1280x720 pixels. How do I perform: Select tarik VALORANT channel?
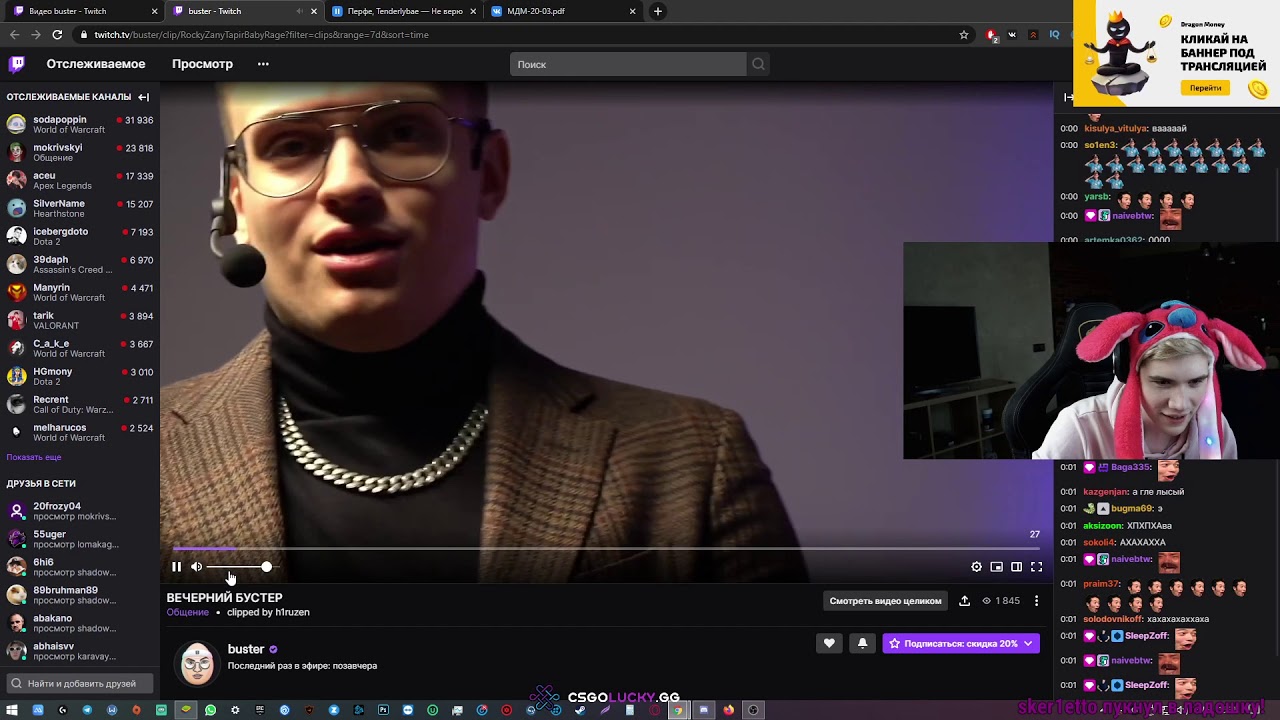pyautogui.click(x=80, y=321)
